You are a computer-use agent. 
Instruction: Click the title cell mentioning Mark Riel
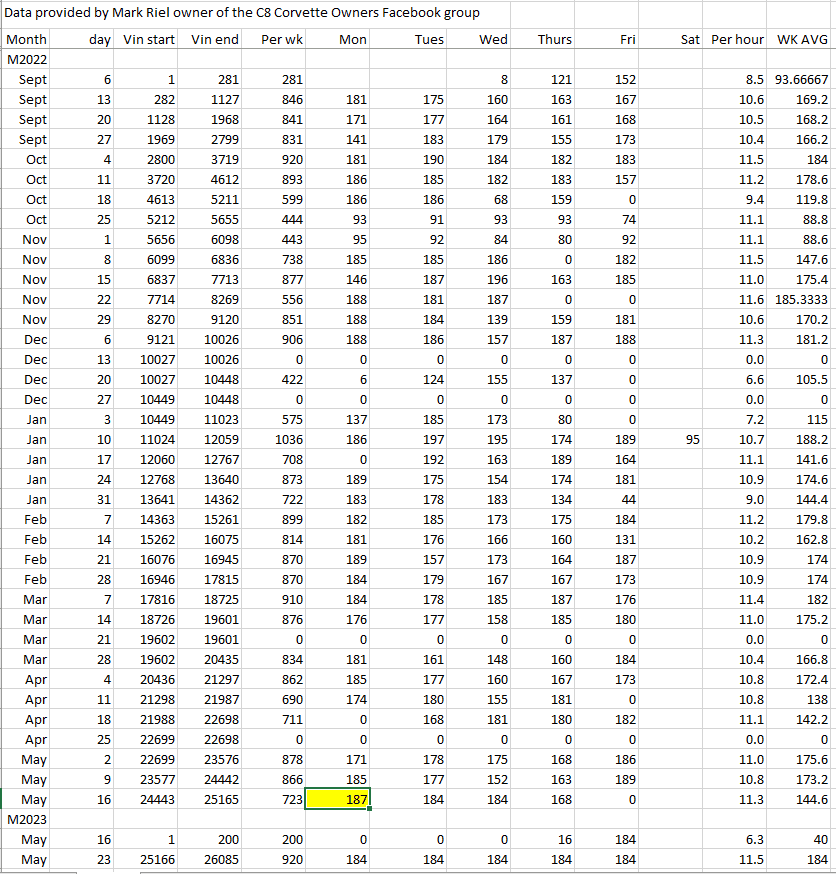tap(243, 13)
